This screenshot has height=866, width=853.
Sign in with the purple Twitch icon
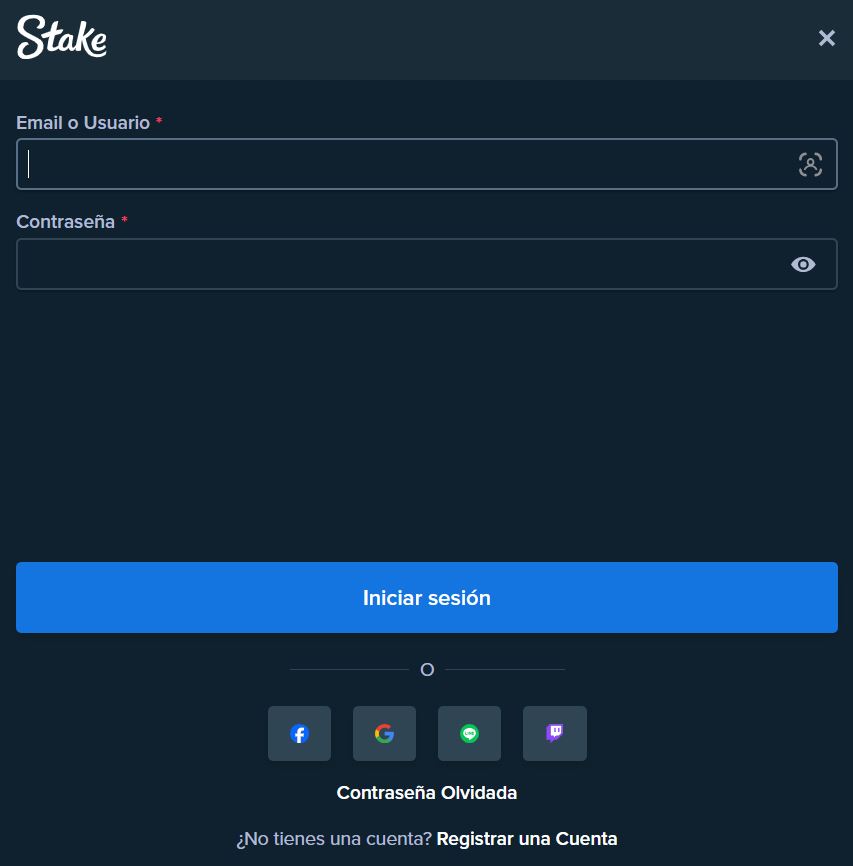(555, 733)
